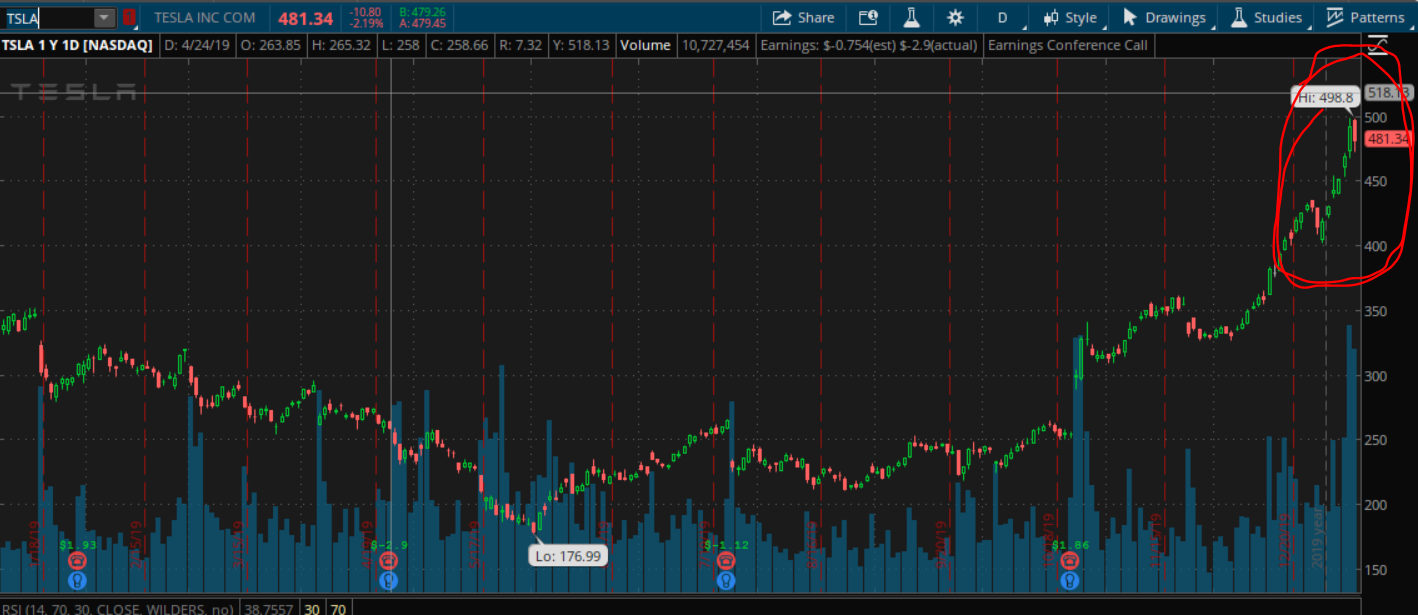
Task: Open the Style menu
Action: (1070, 17)
